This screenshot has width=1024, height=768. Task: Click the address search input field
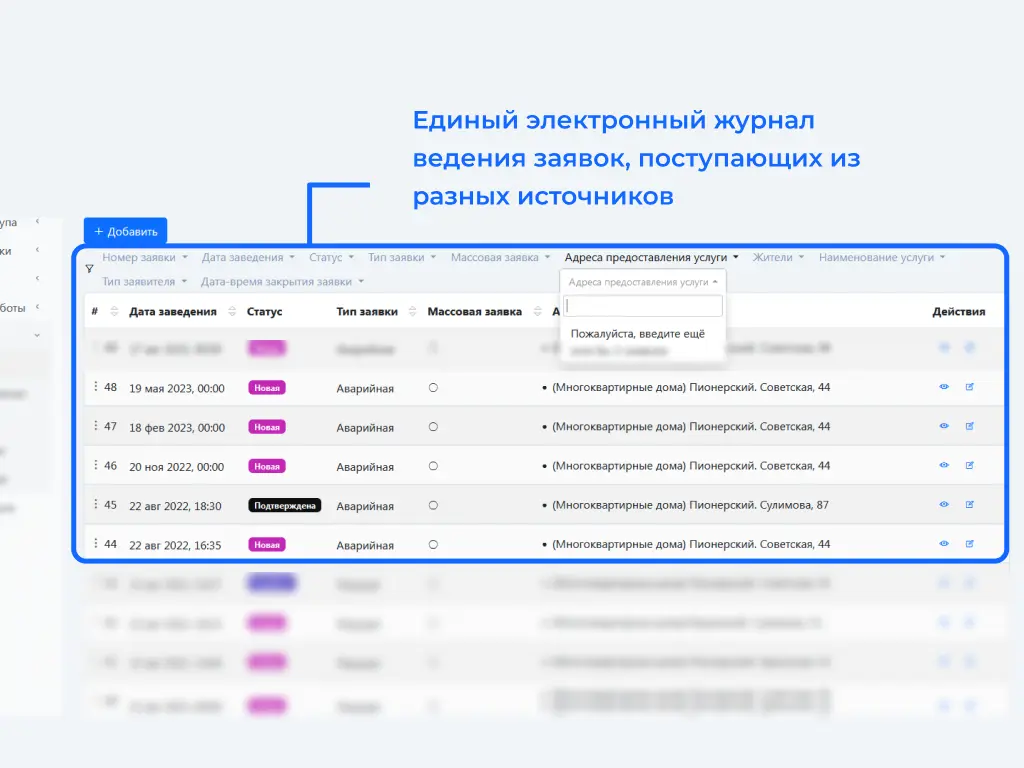point(643,306)
